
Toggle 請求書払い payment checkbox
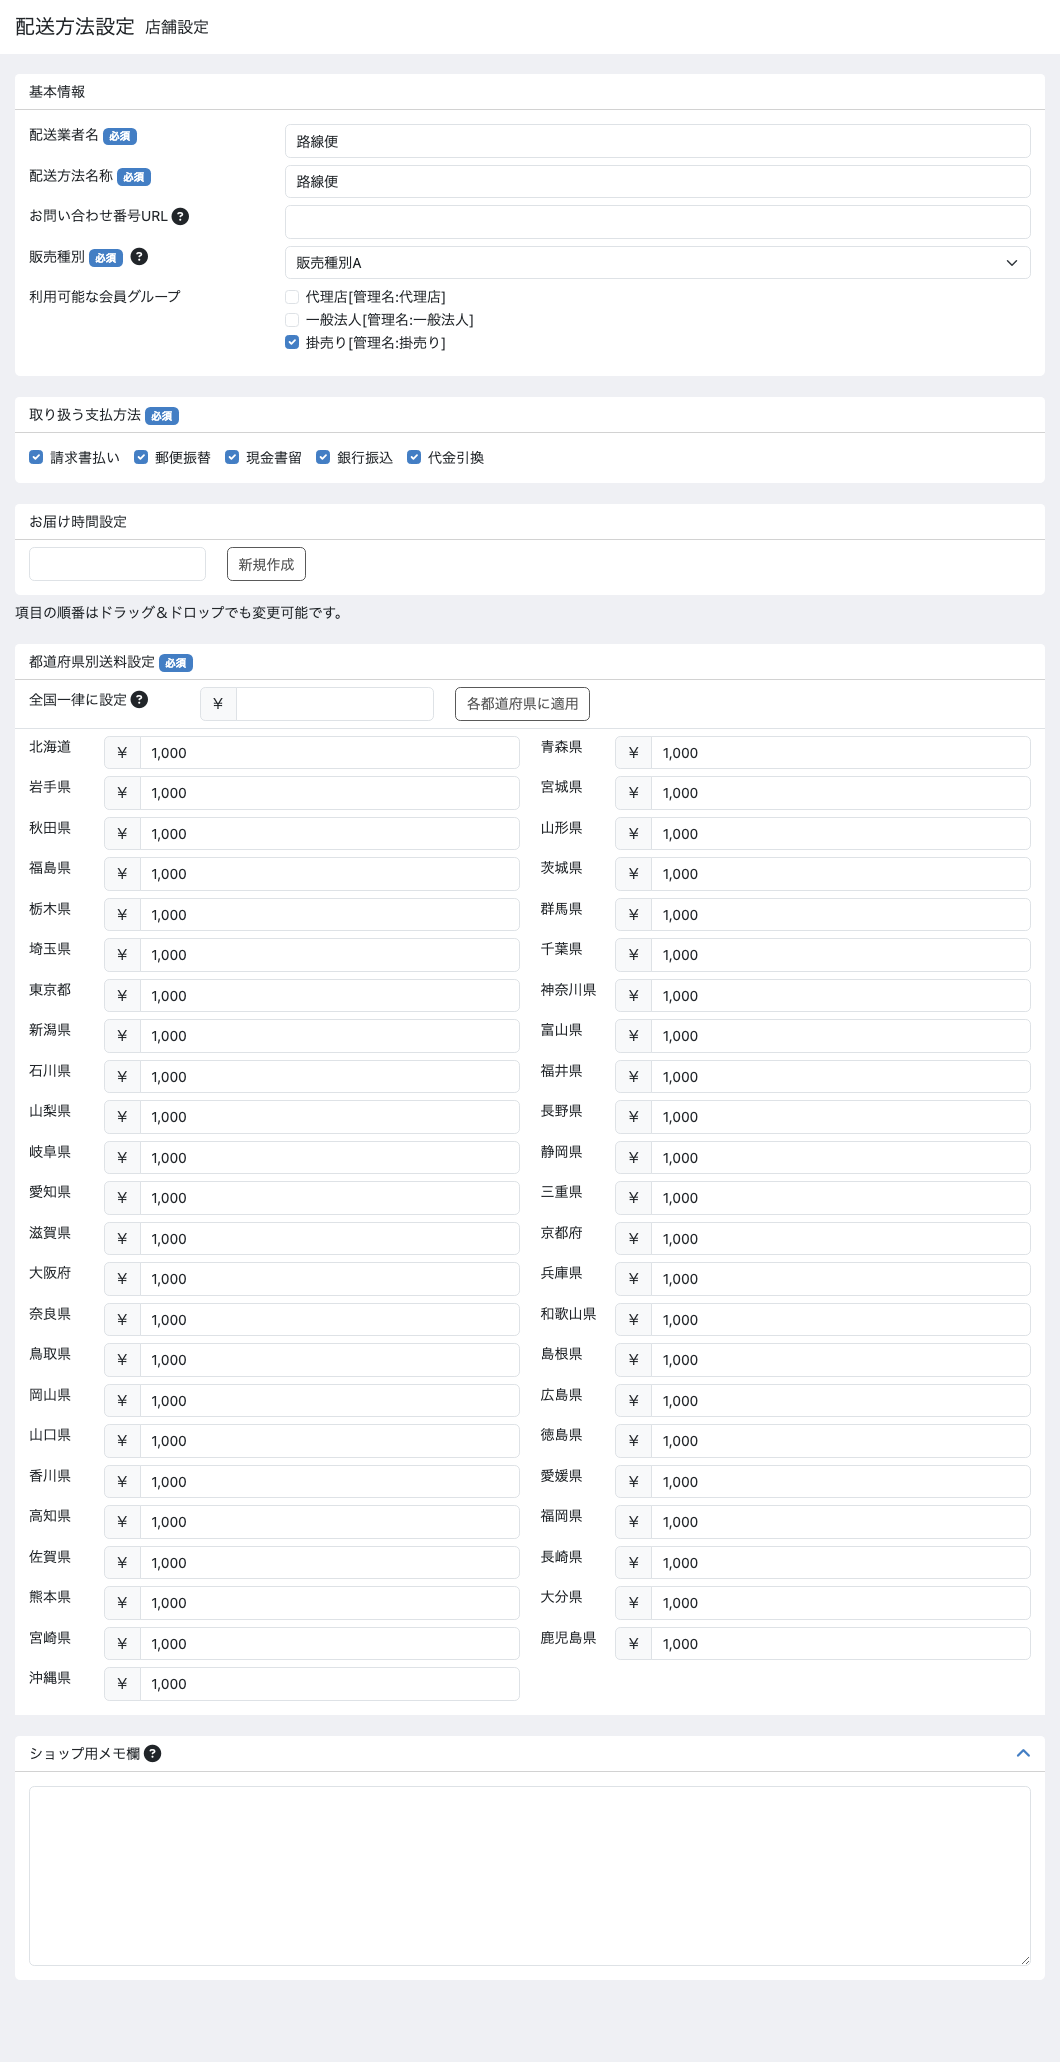(36, 457)
